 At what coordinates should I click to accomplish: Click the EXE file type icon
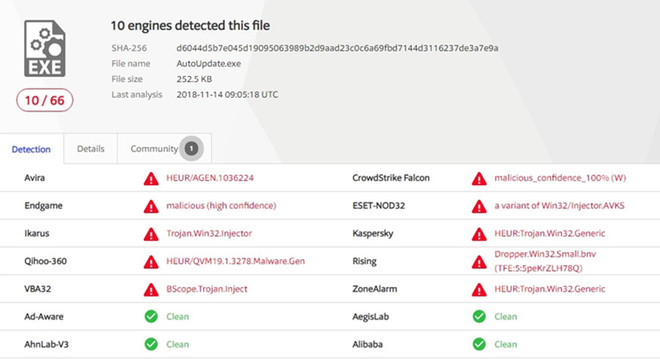45,48
